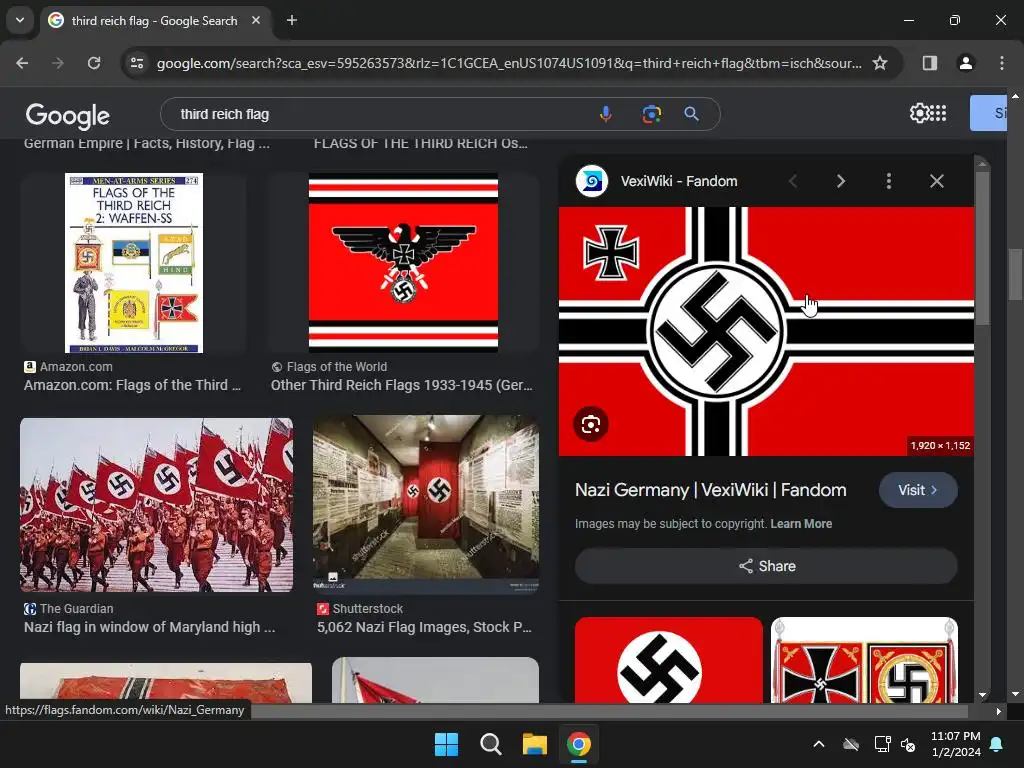
Task: Select the third reich flag Google Search tab
Action: [x=154, y=20]
